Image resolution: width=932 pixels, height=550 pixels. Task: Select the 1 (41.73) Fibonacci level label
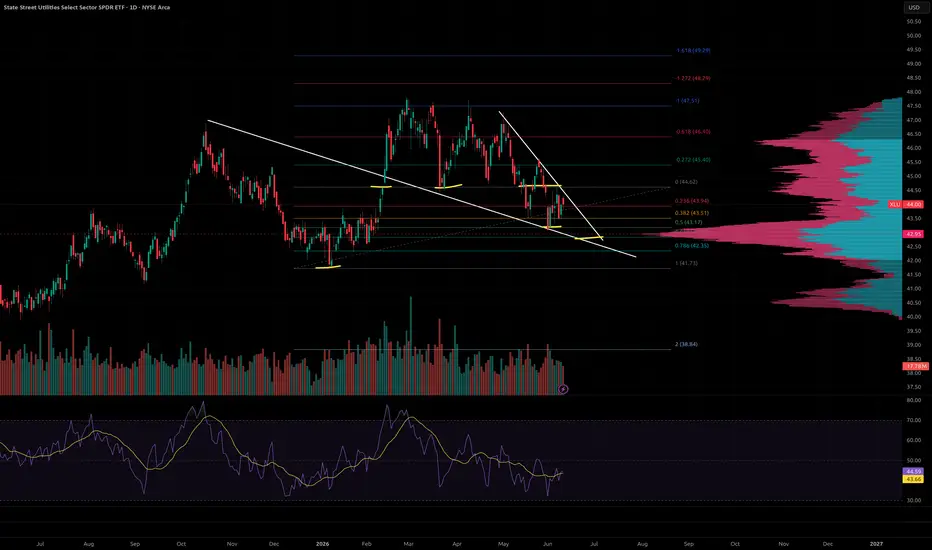686,263
